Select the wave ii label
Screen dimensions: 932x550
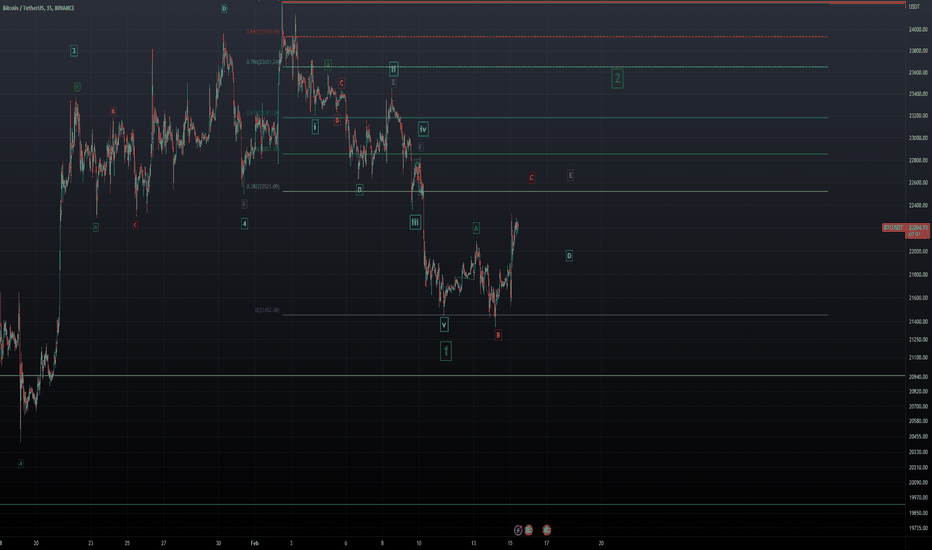(393, 69)
